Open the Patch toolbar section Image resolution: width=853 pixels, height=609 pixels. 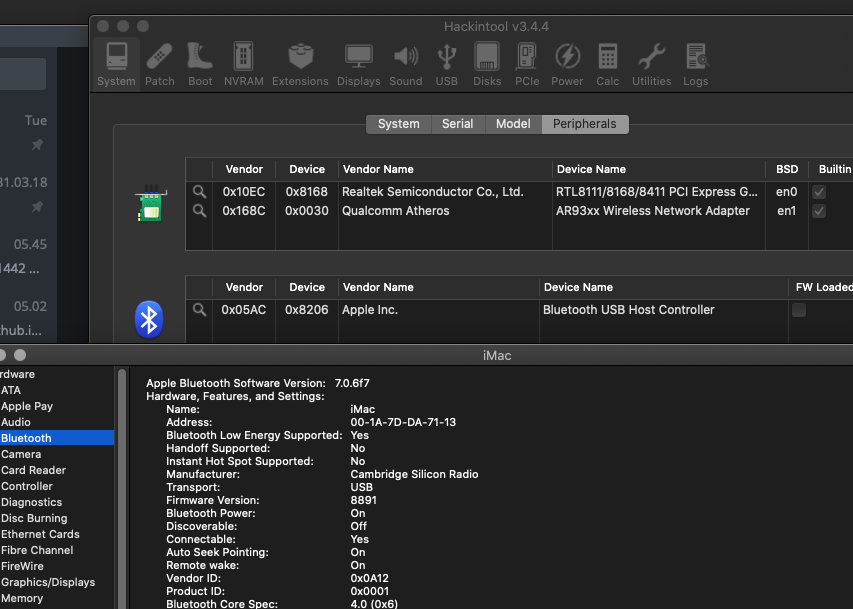point(159,64)
